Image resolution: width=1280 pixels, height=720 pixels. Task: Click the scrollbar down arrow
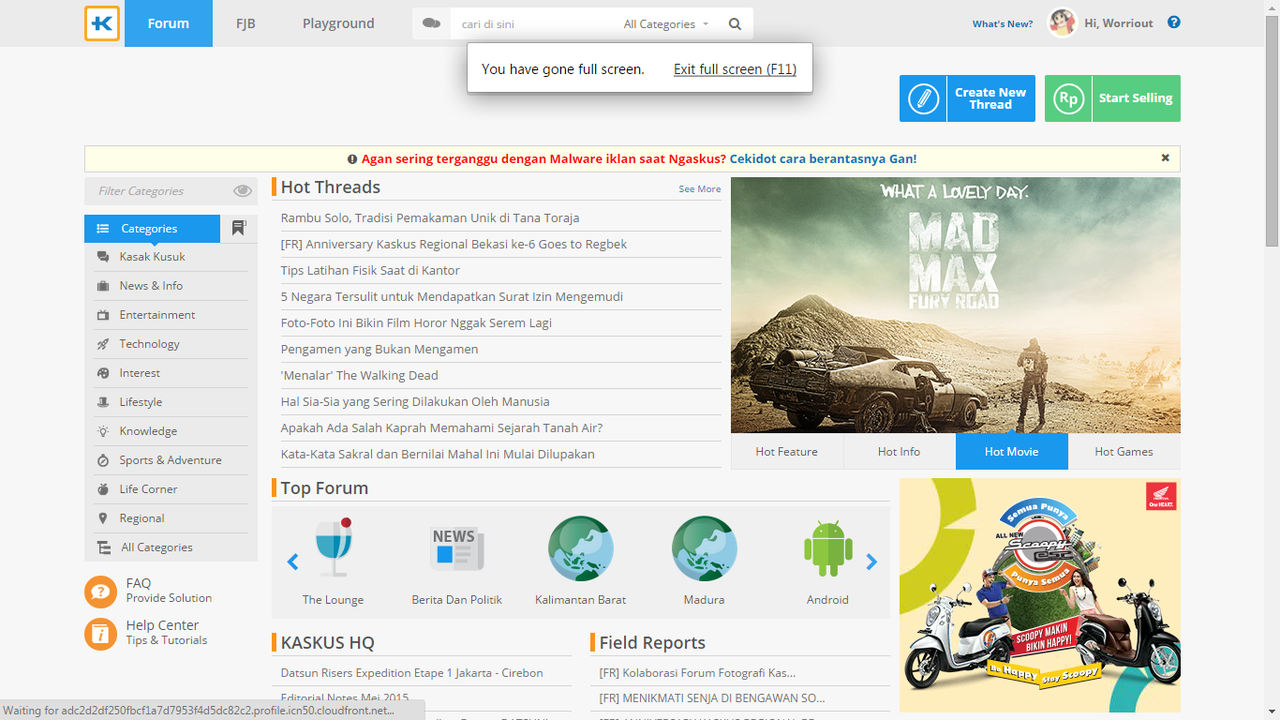1272,712
